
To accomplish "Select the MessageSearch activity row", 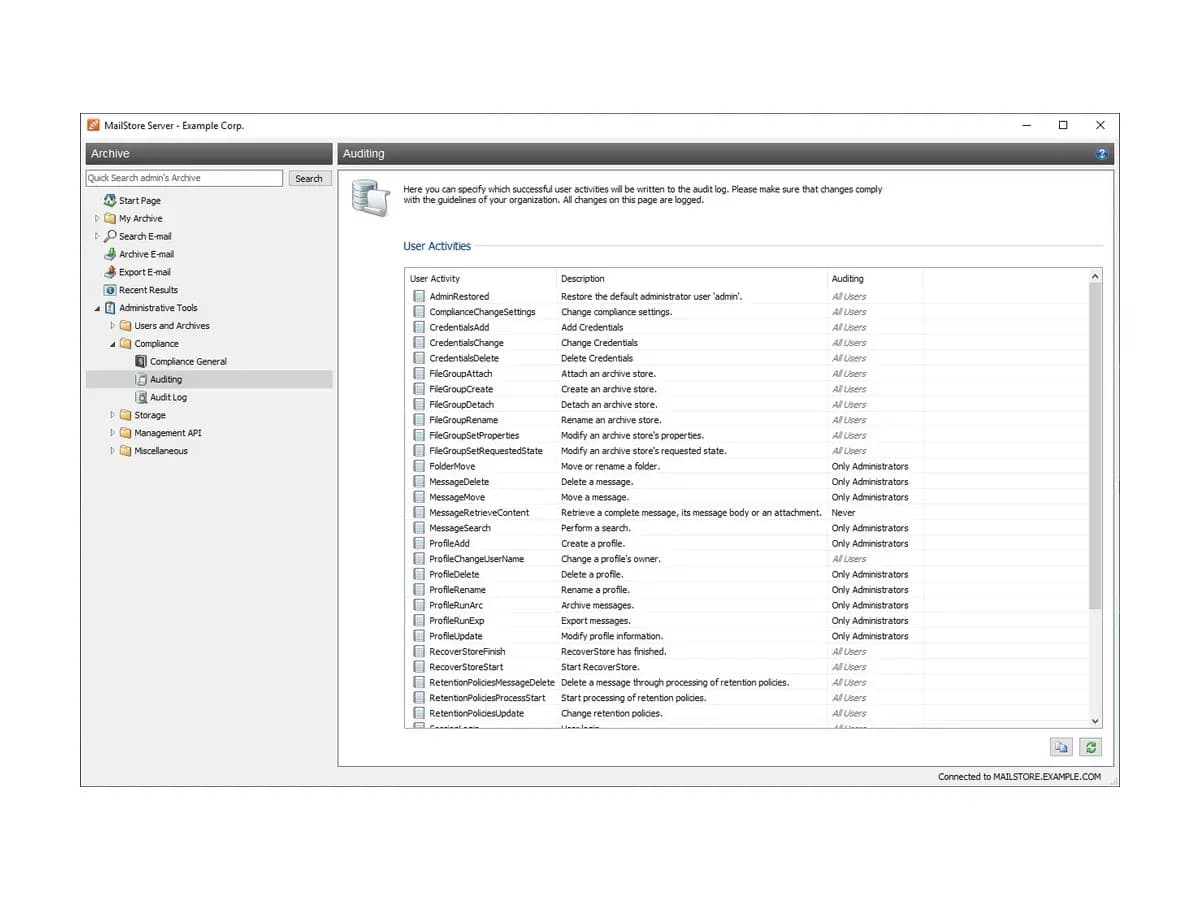I will click(747, 528).
